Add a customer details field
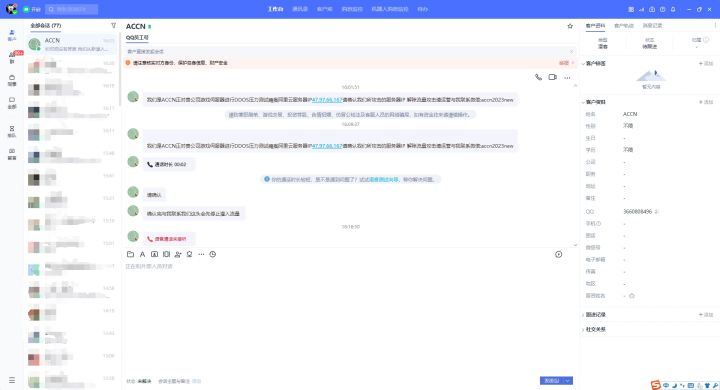The width and height of the screenshot is (720, 390). (x=706, y=102)
